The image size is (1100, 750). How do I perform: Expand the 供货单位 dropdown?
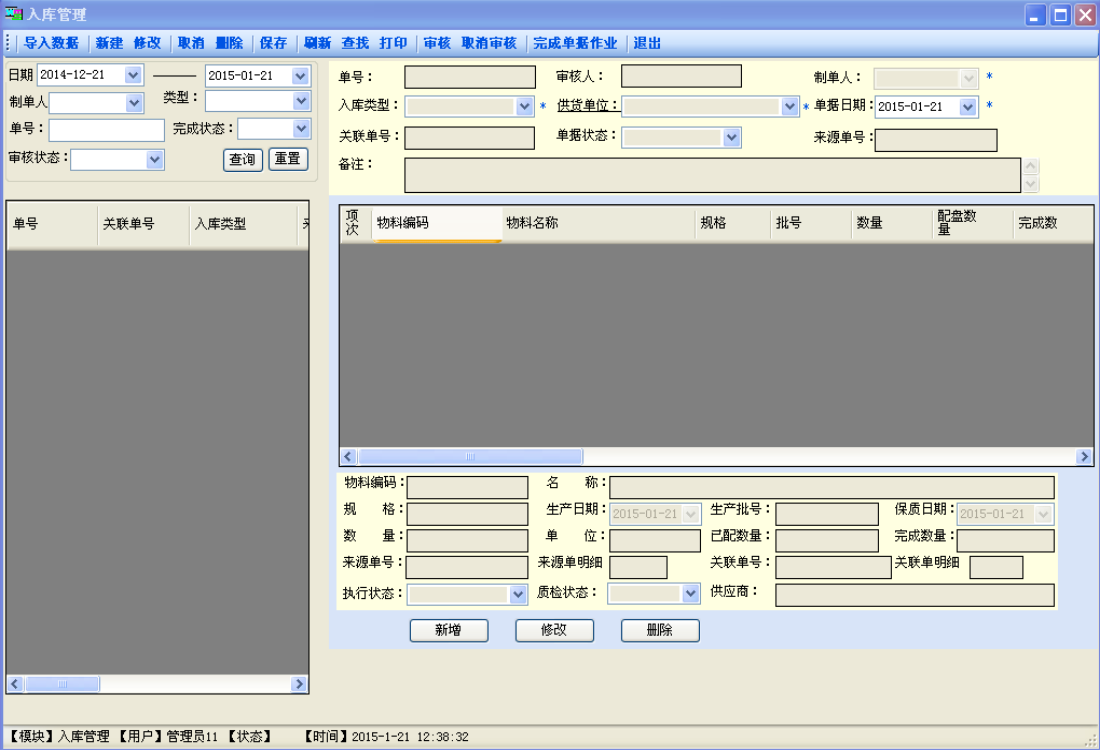point(789,107)
